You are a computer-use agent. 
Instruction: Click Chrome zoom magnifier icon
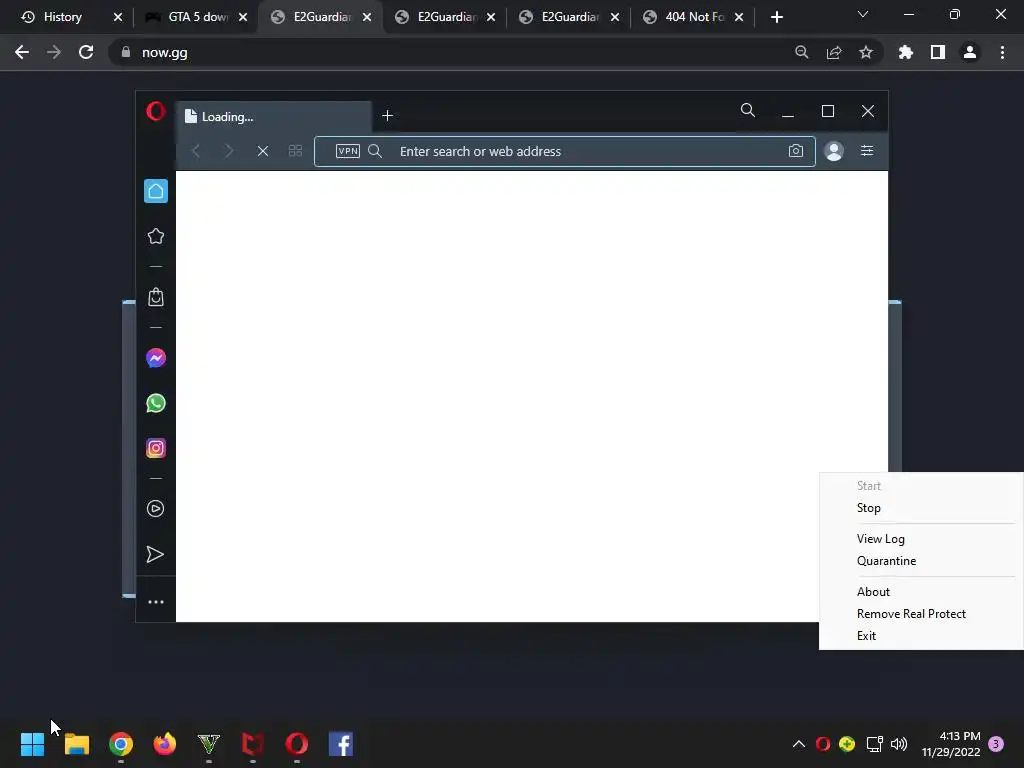tap(801, 52)
